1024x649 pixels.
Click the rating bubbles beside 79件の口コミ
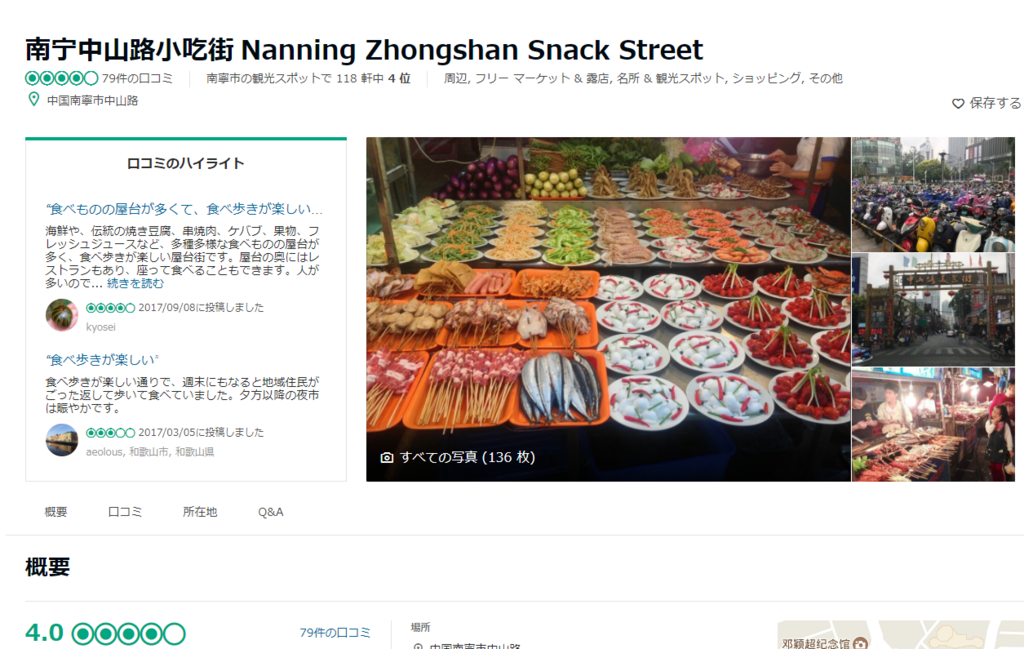pos(61,78)
